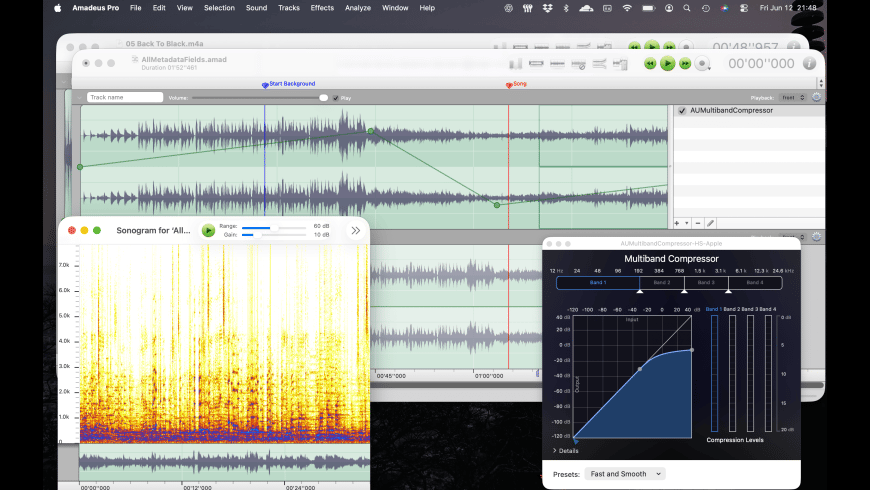This screenshot has width=870, height=490.
Task: Open the Presets Fast and Smooth dropdown
Action: [x=625, y=474]
